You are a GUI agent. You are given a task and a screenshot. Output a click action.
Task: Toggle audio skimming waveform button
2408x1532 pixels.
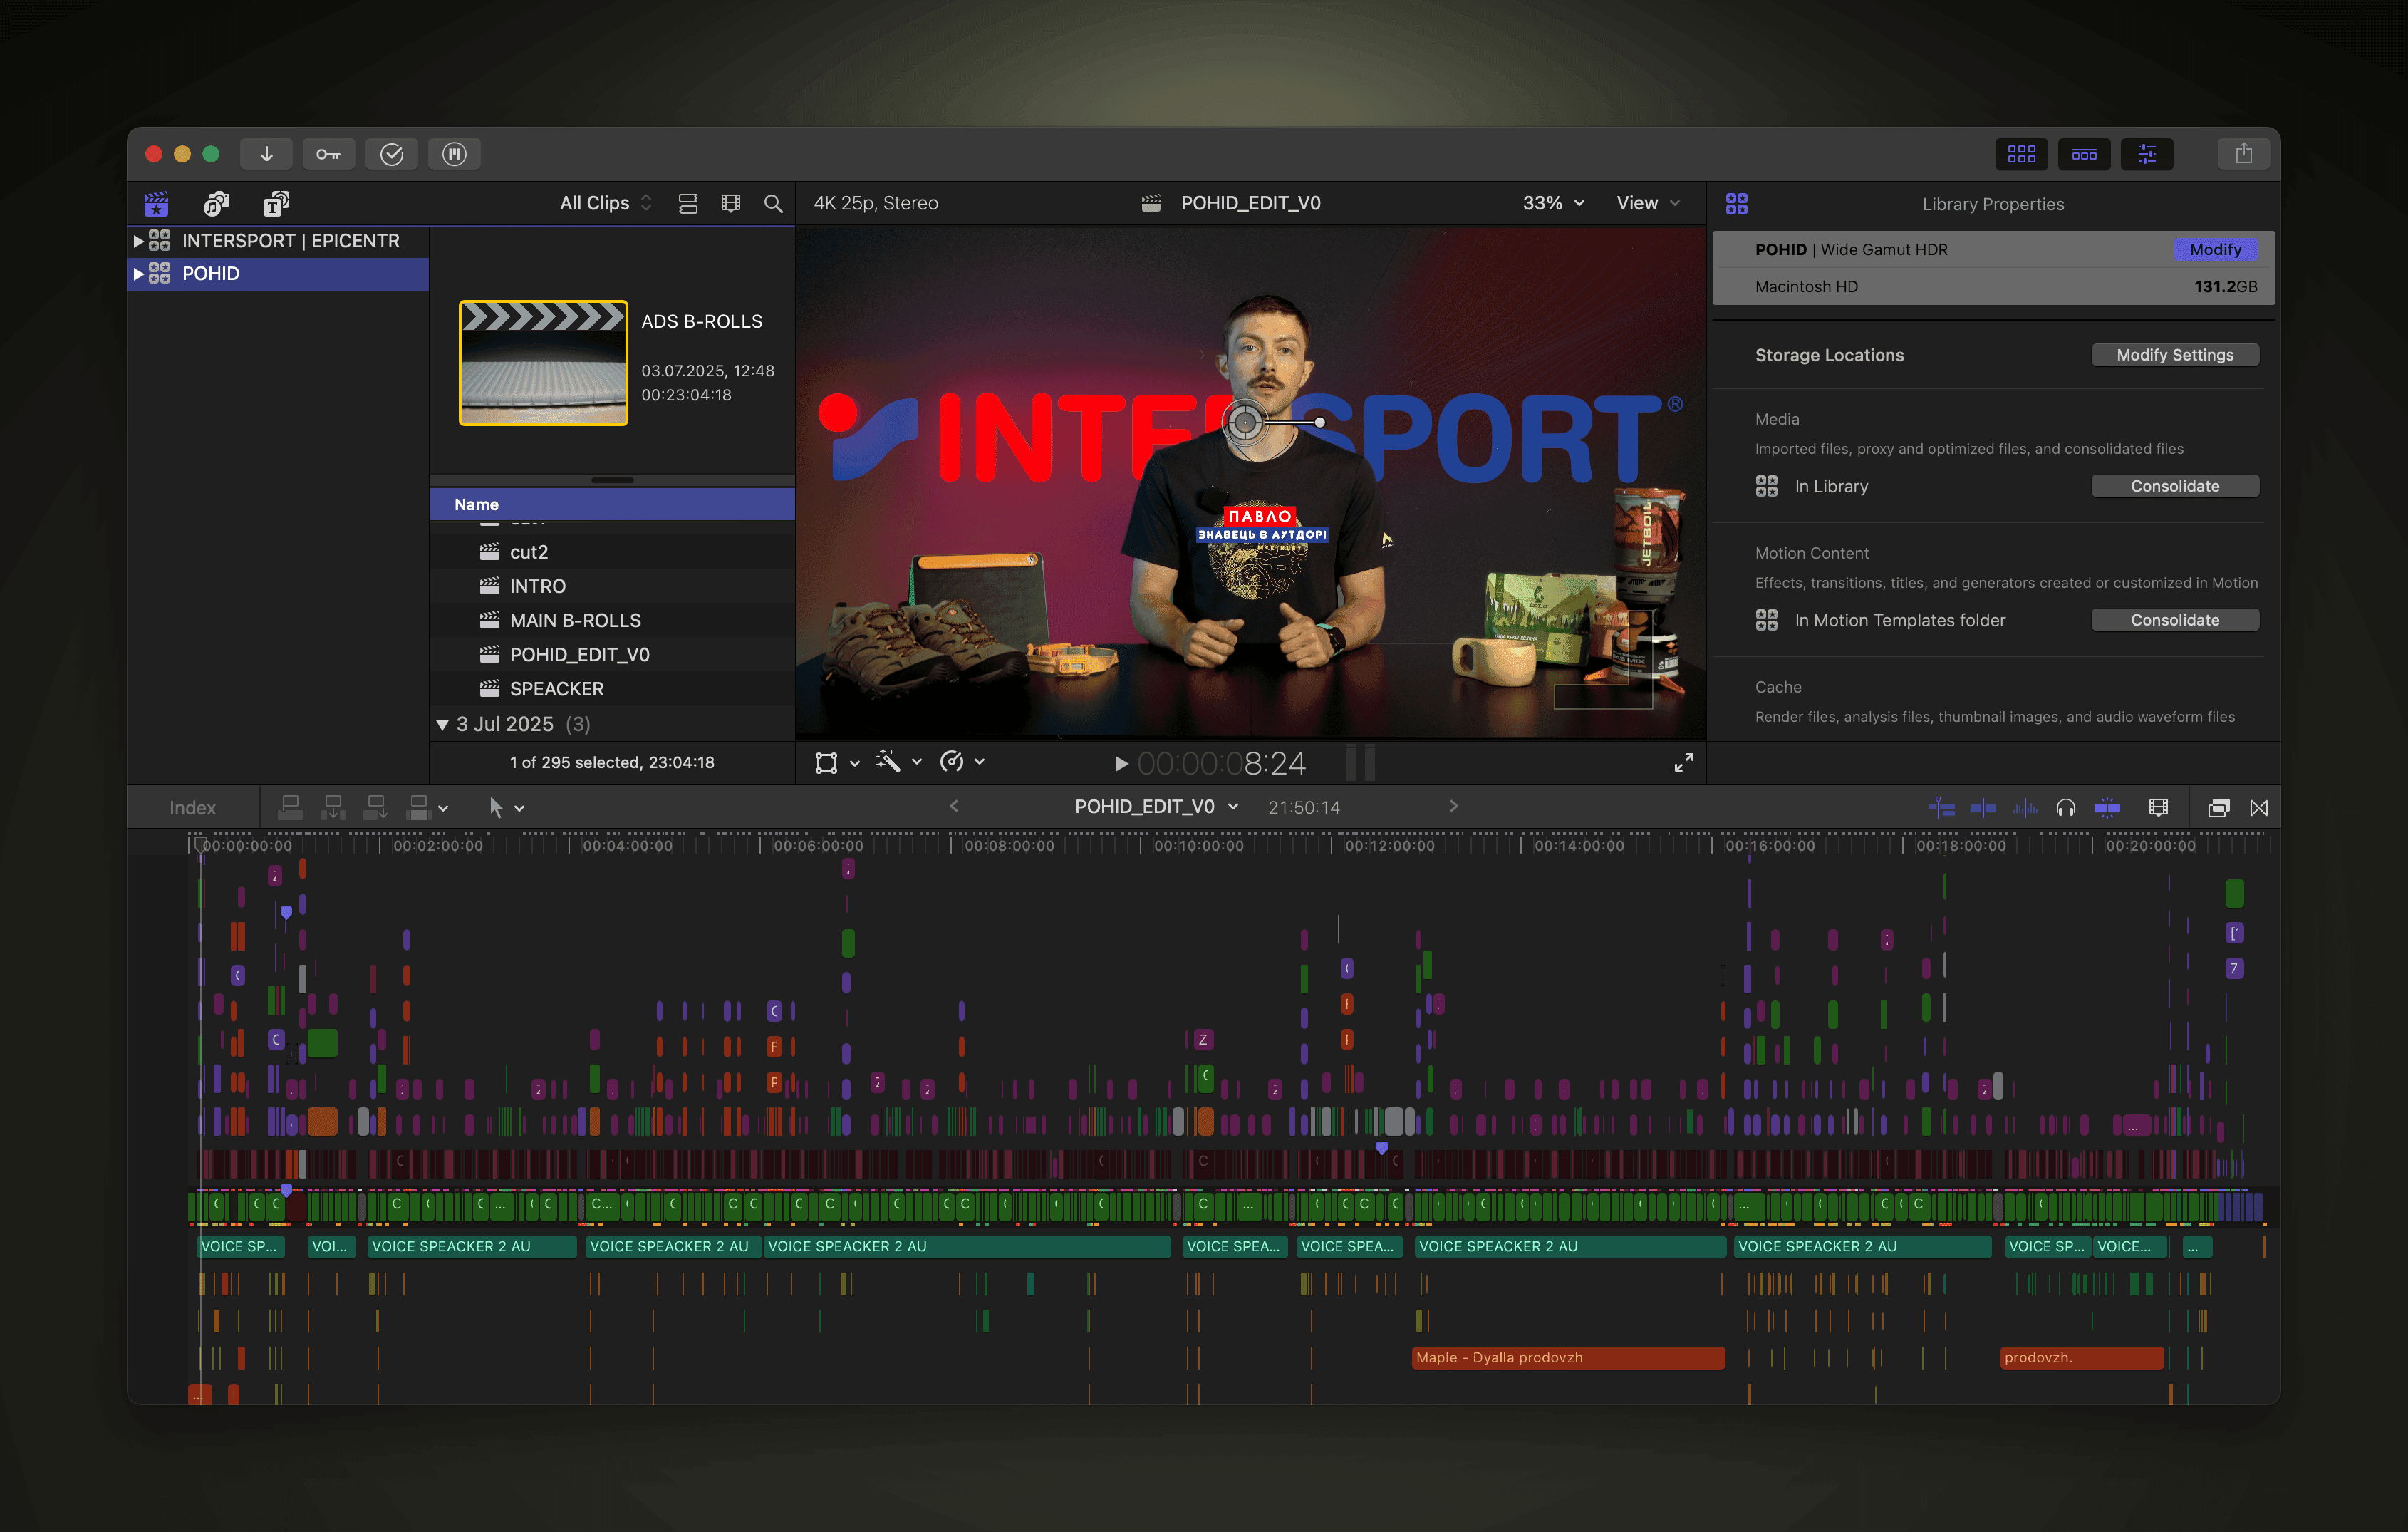pos(2024,808)
